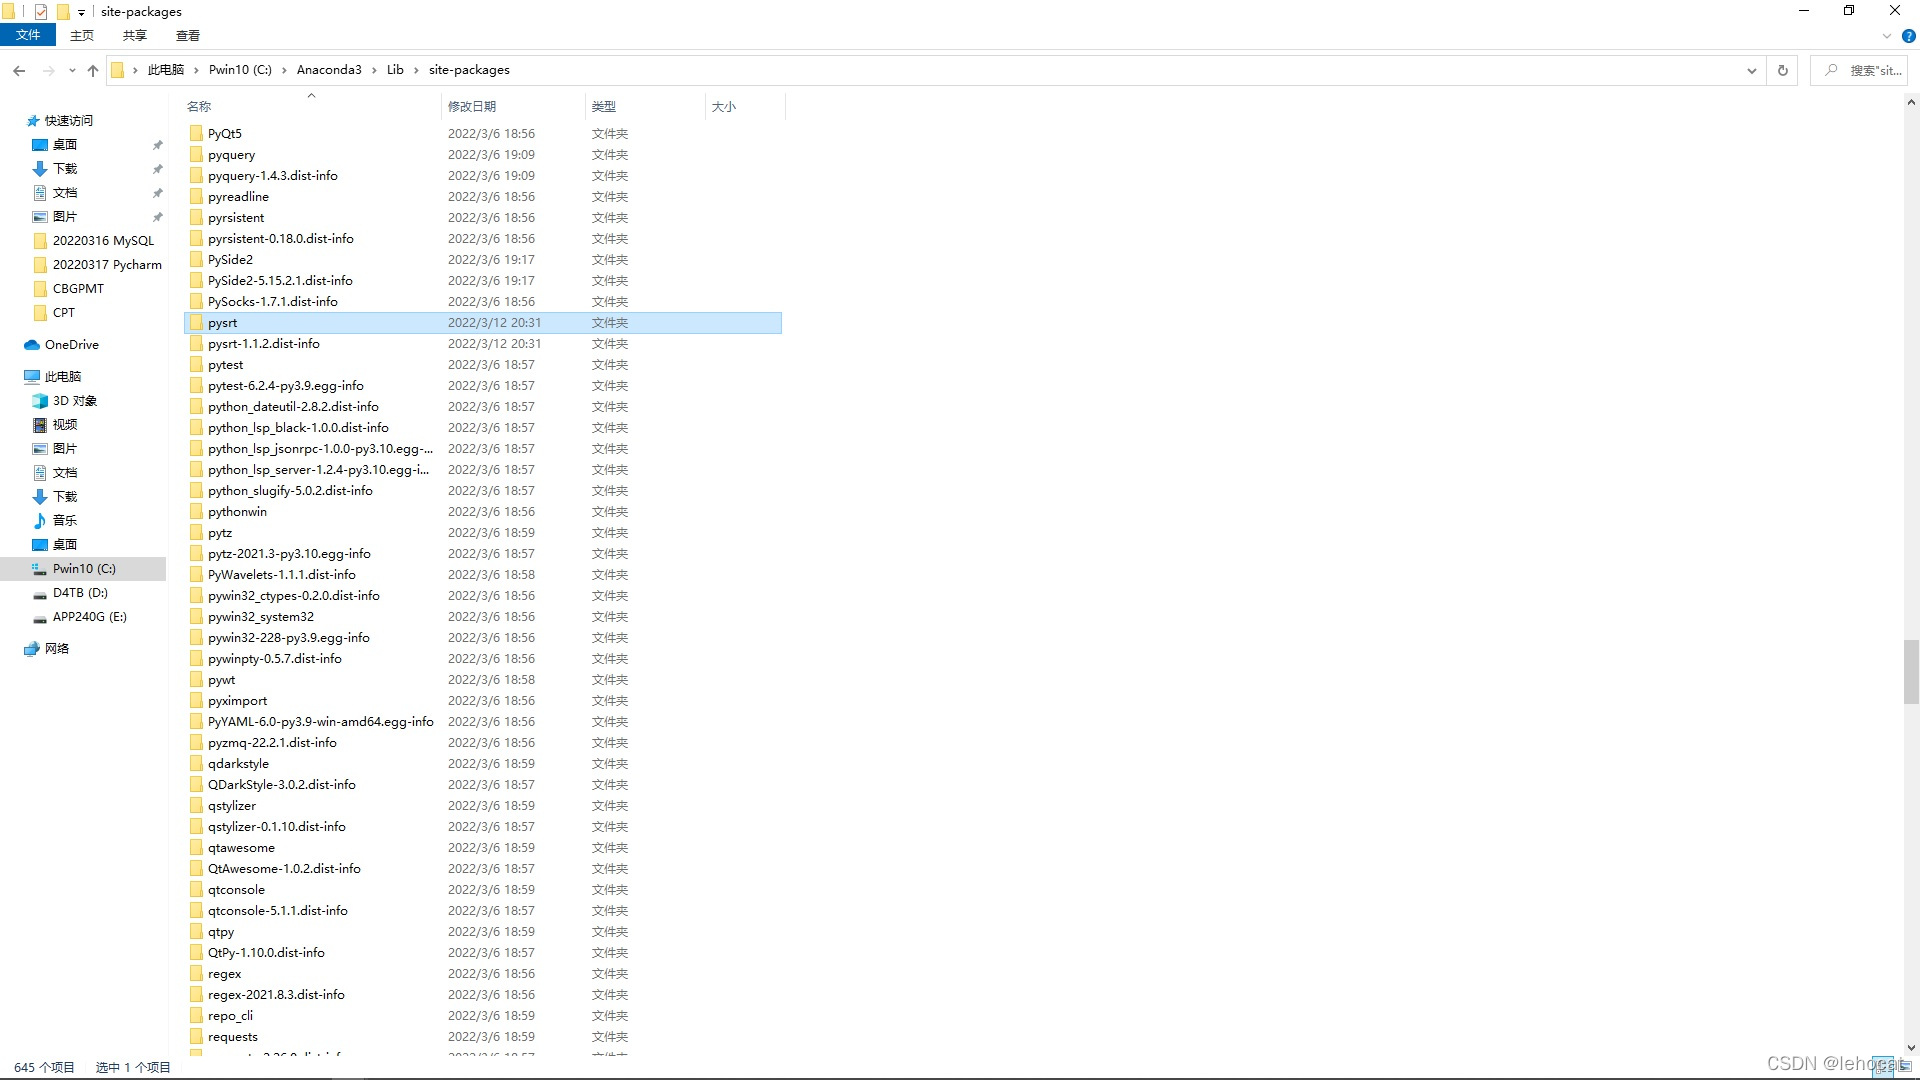Click the pytz folder icon
Screen dimensions: 1920x1080
click(196, 532)
